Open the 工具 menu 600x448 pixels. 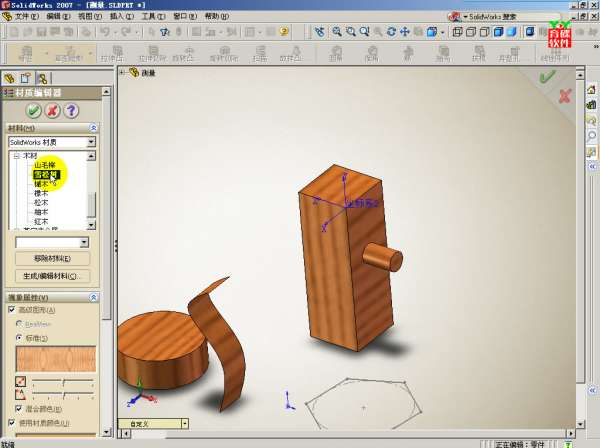[151, 17]
